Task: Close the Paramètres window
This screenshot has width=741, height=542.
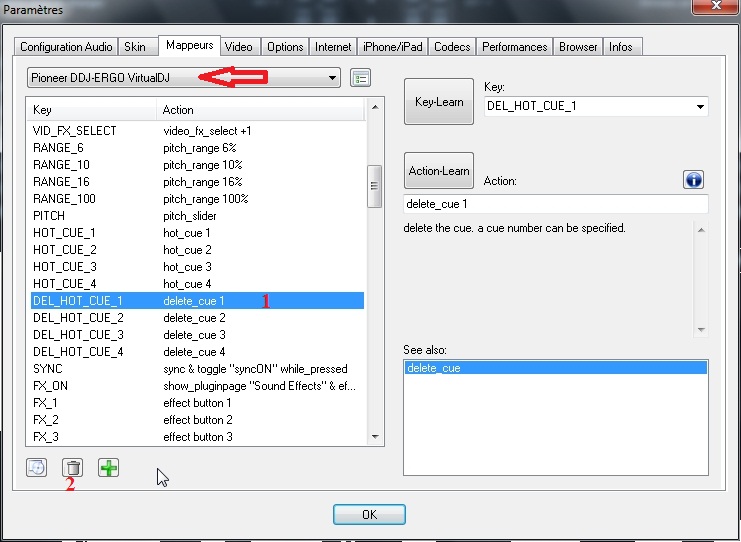Action: [715, 6]
